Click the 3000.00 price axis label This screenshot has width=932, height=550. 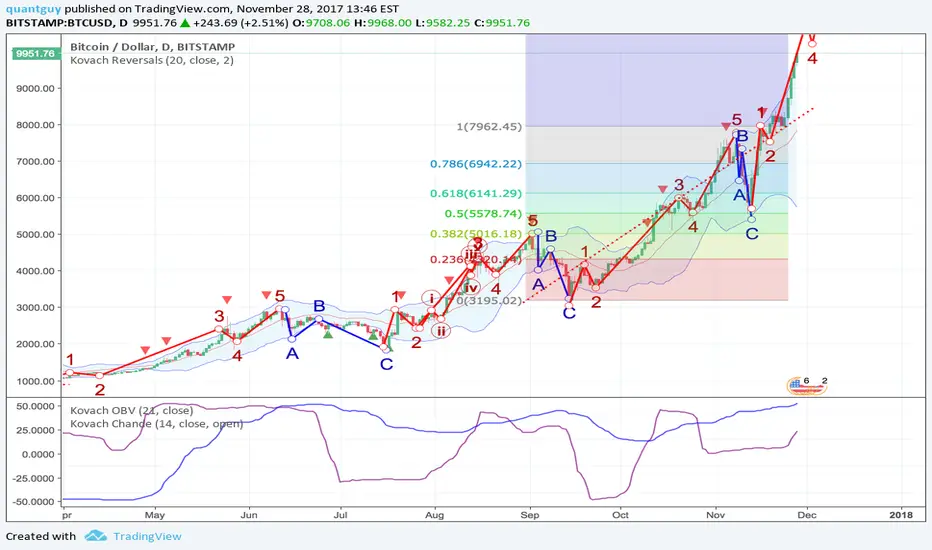point(36,307)
